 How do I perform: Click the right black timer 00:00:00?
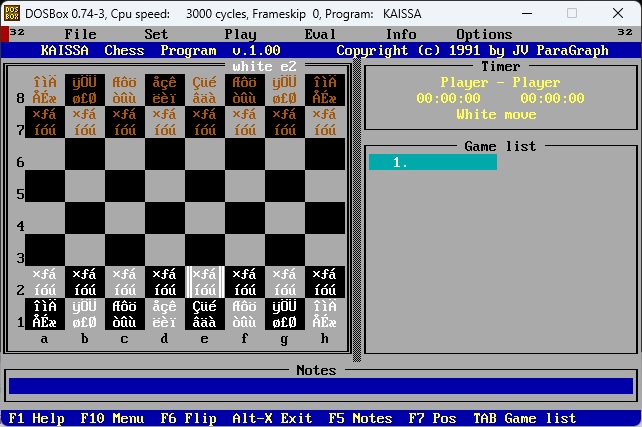(x=552, y=98)
